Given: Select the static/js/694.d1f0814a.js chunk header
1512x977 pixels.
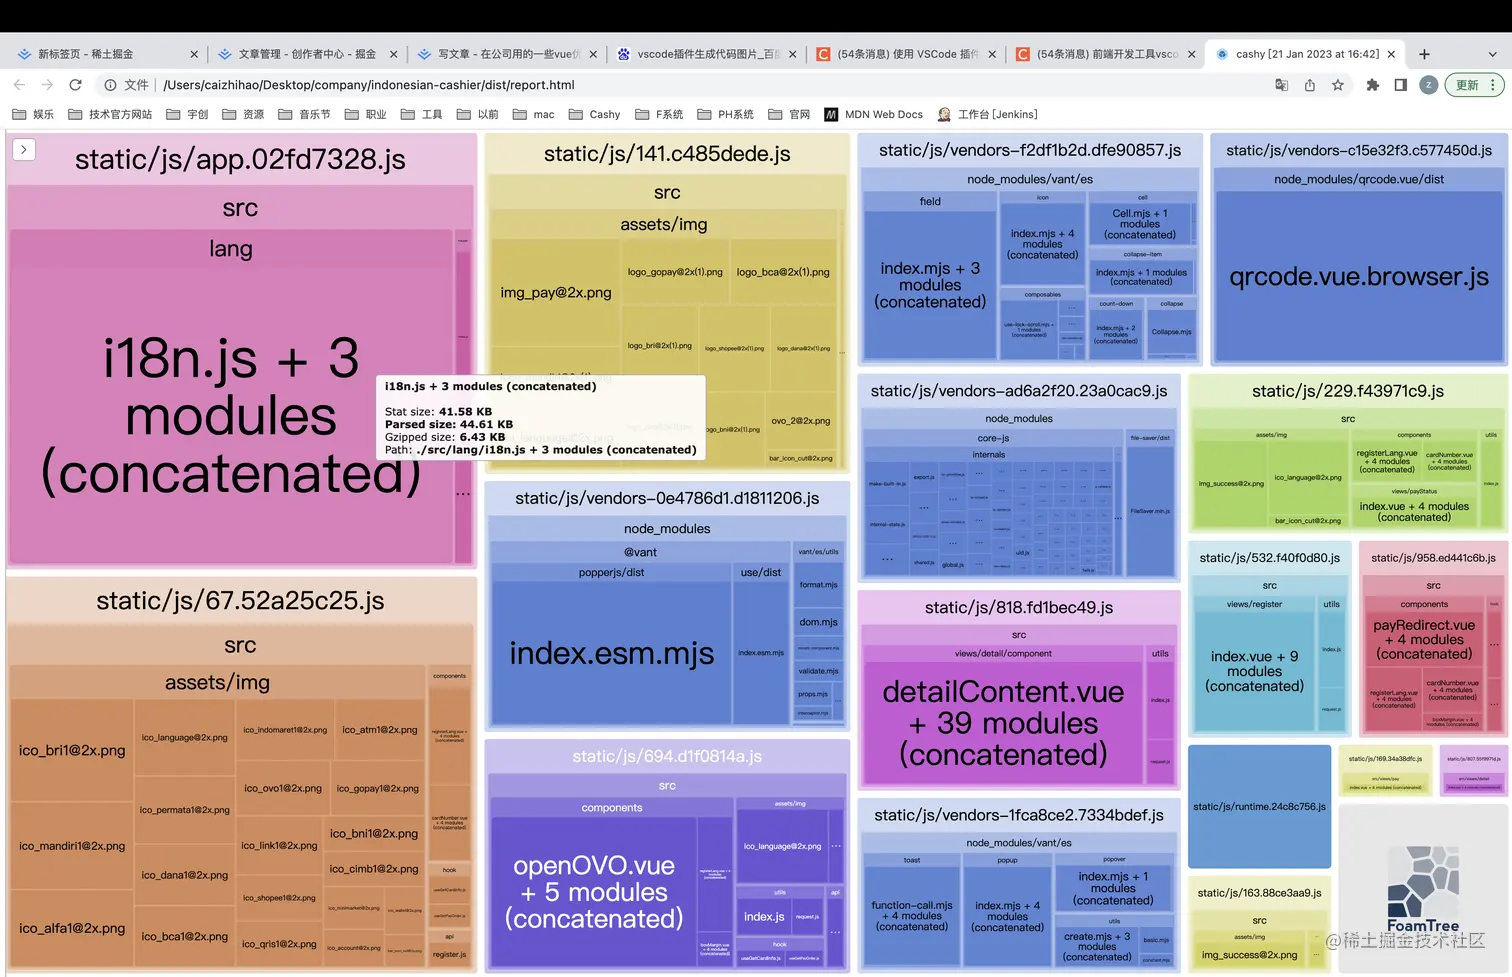Looking at the screenshot, I should click(x=667, y=756).
